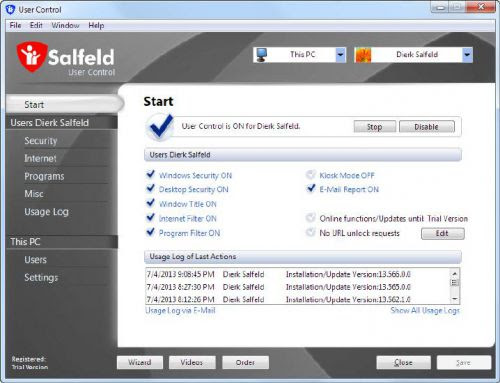Screen dimensions: 500x383
Task: Click the large blue checkmark status icon
Action: [160, 126]
